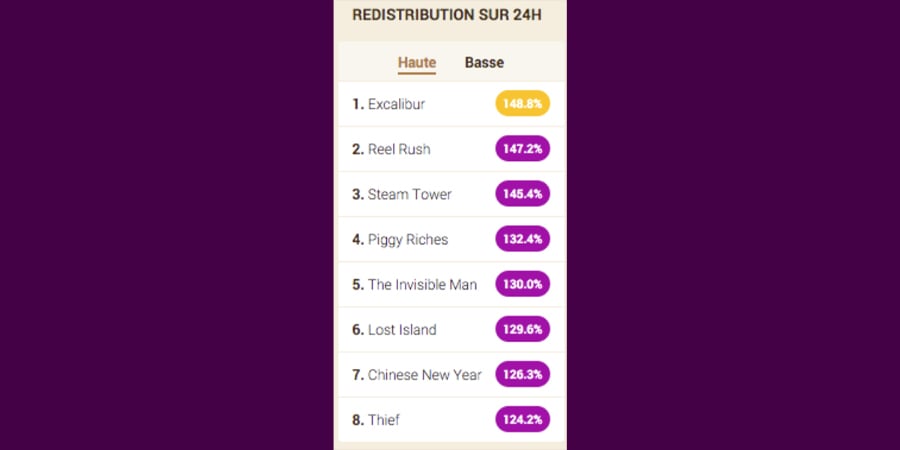900x450 pixels.
Task: Open the Thief game link
Action: click(384, 420)
